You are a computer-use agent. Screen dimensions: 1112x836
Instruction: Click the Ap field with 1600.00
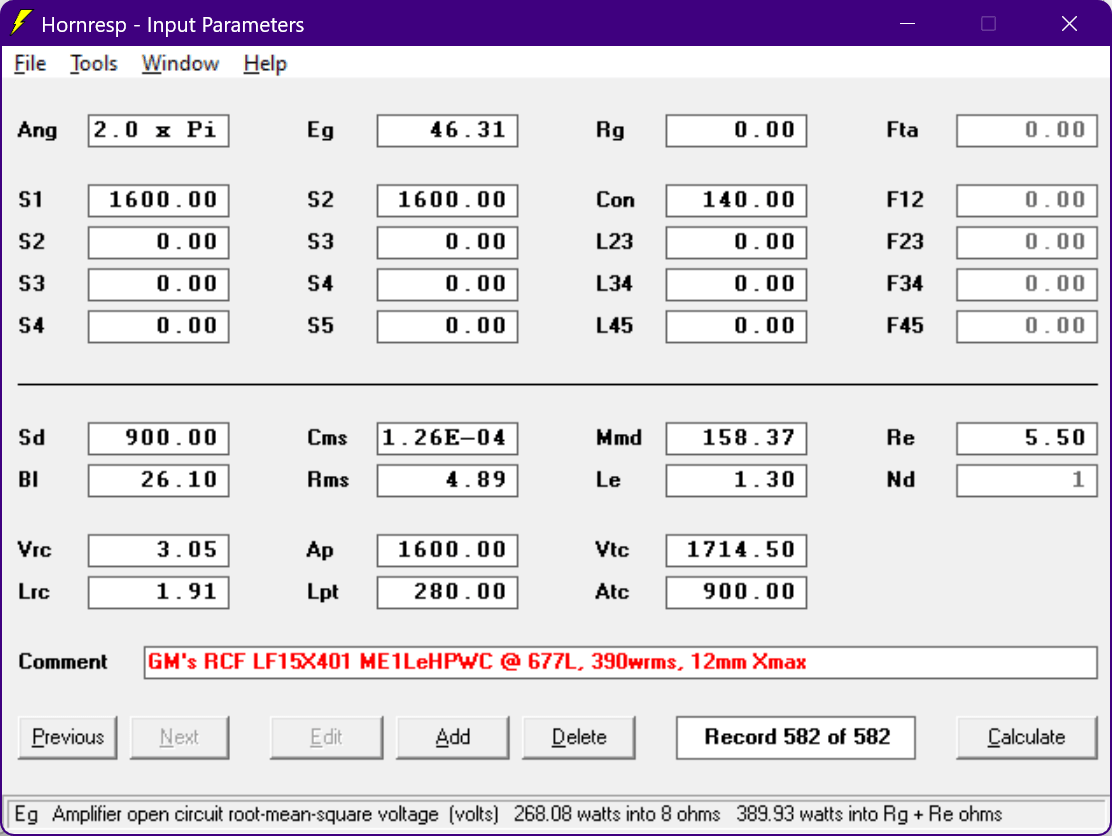click(x=447, y=550)
